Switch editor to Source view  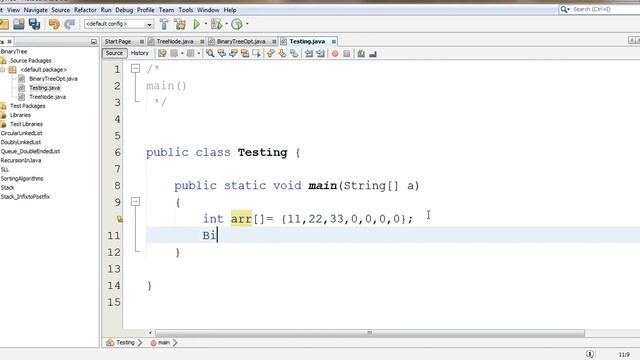[114, 53]
